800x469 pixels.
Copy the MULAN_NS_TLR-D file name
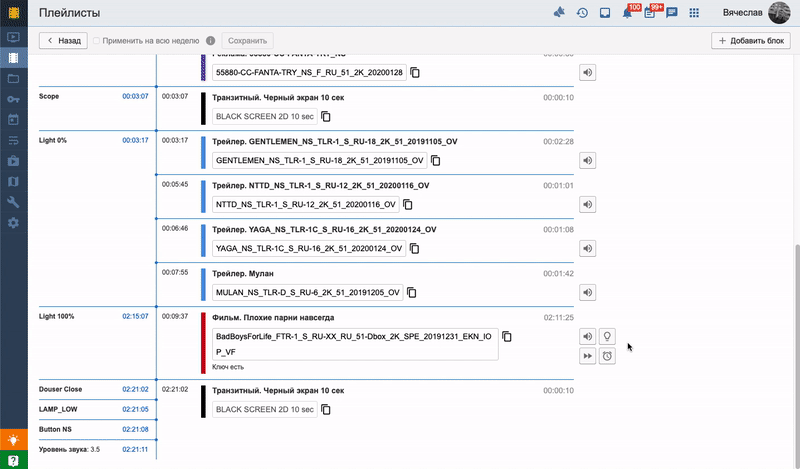pos(412,292)
